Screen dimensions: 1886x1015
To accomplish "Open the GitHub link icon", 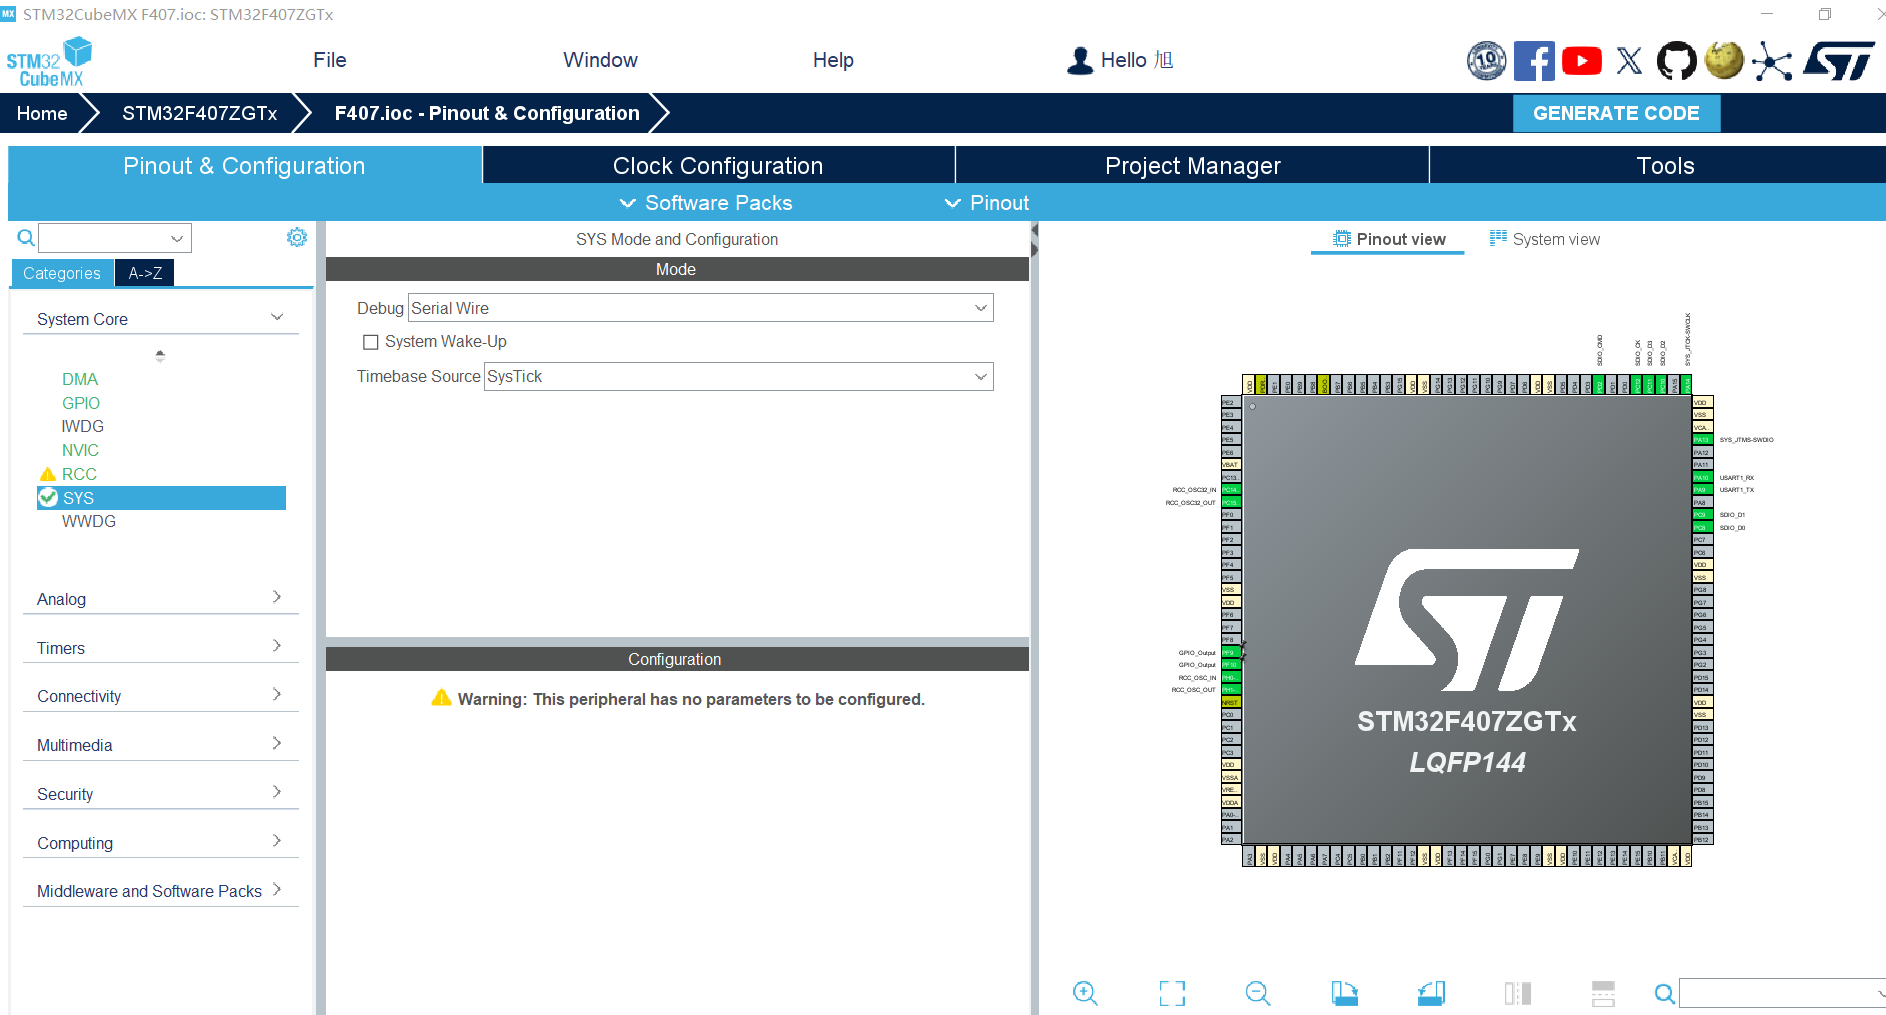I will pyautogui.click(x=1676, y=60).
